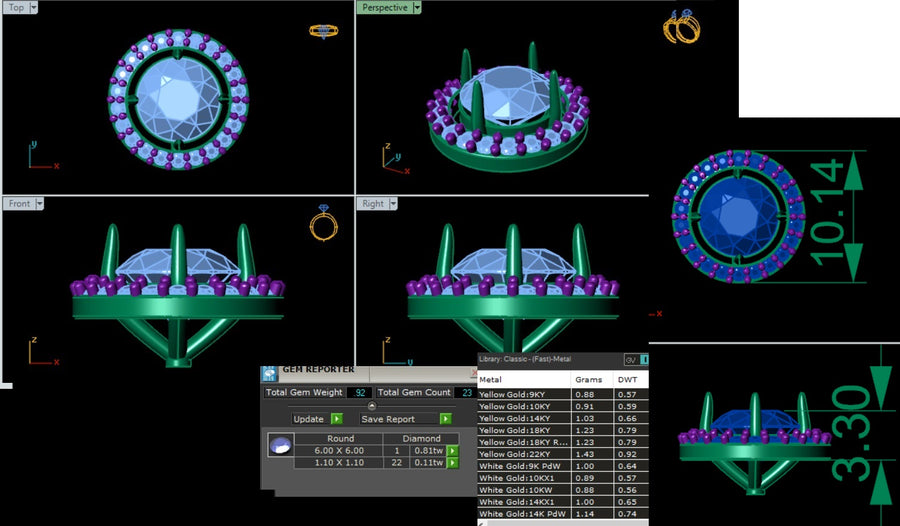Toggle the GV switch in metal library

[x=636, y=359]
